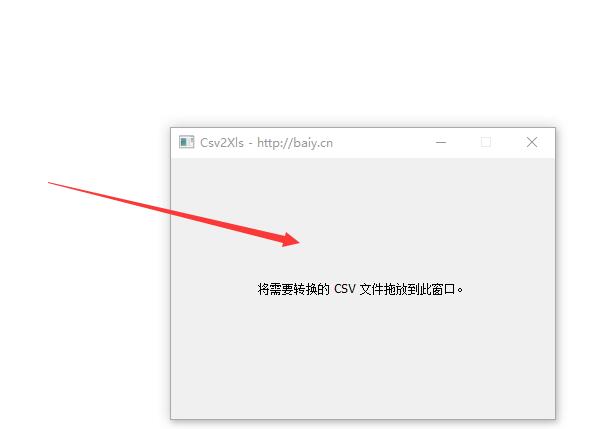The width and height of the screenshot is (589, 429).
Task: Click the white background above the window
Action: coord(294,62)
